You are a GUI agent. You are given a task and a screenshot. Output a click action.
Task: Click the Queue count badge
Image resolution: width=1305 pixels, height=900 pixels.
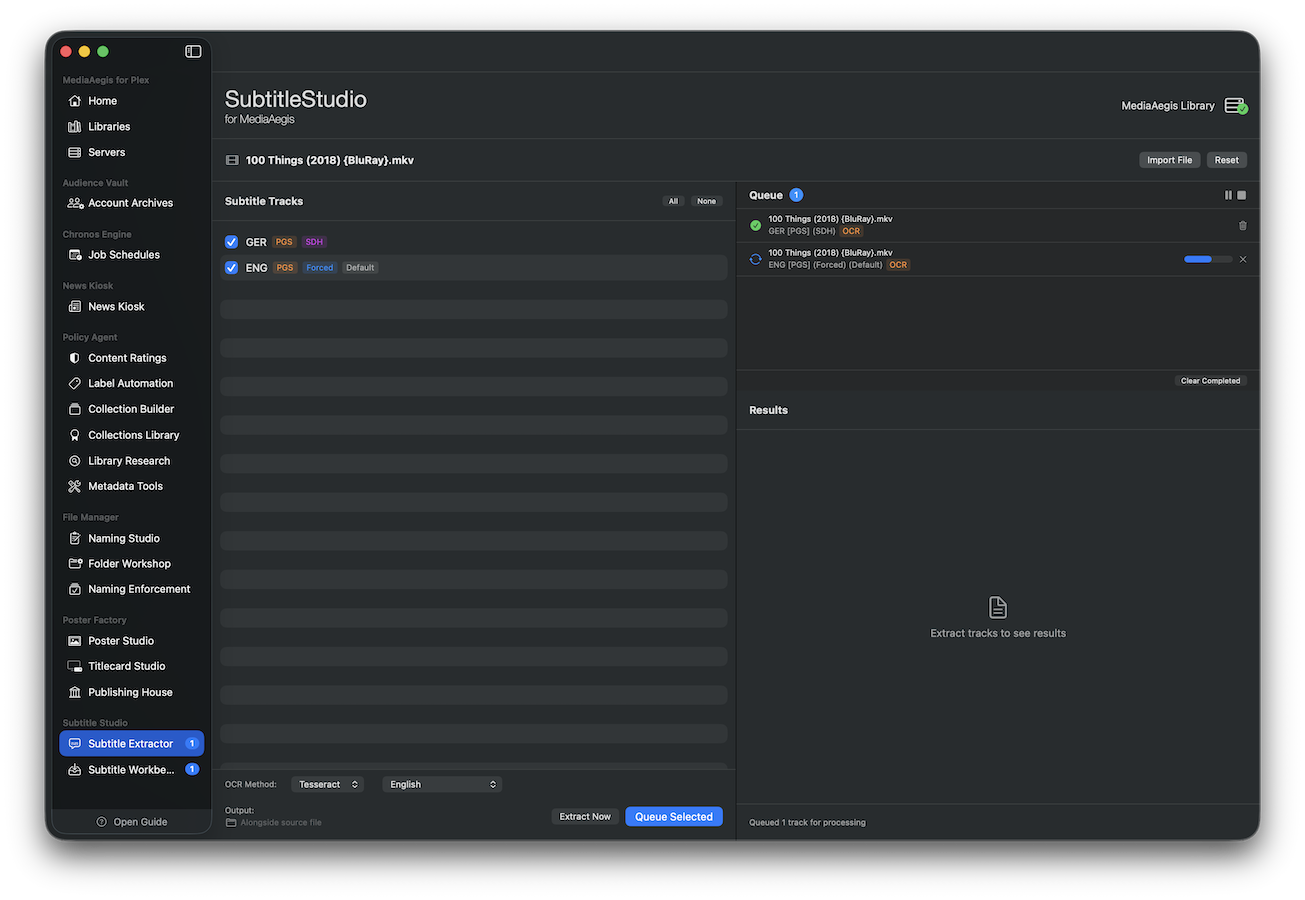796,195
